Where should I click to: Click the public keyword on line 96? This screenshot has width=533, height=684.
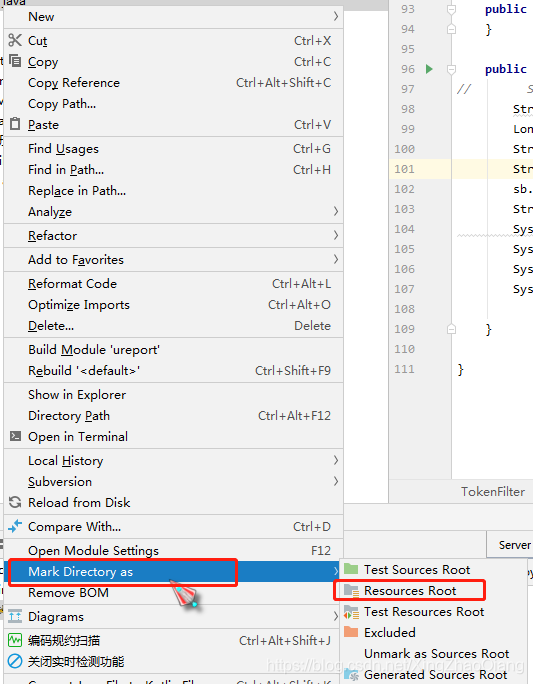[x=506, y=69]
